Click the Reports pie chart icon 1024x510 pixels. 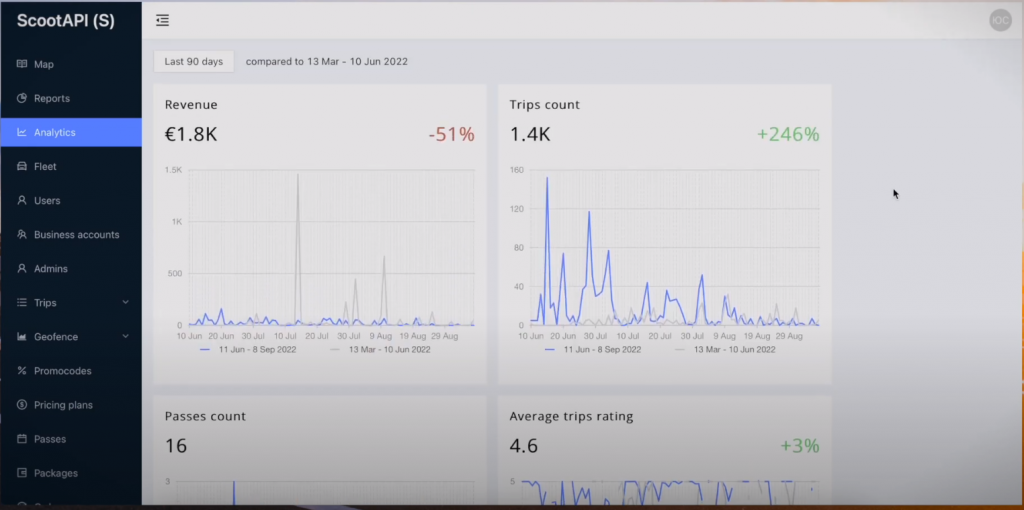[x=22, y=98]
